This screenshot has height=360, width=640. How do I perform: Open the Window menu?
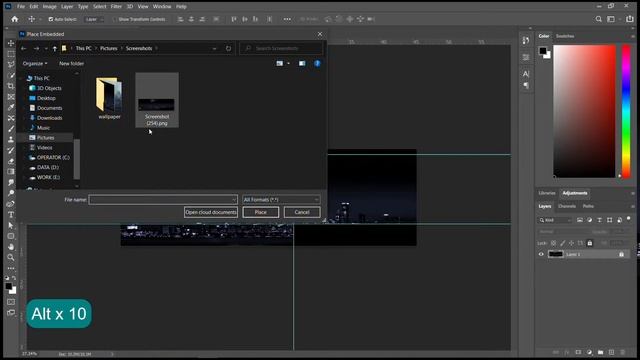click(162, 7)
